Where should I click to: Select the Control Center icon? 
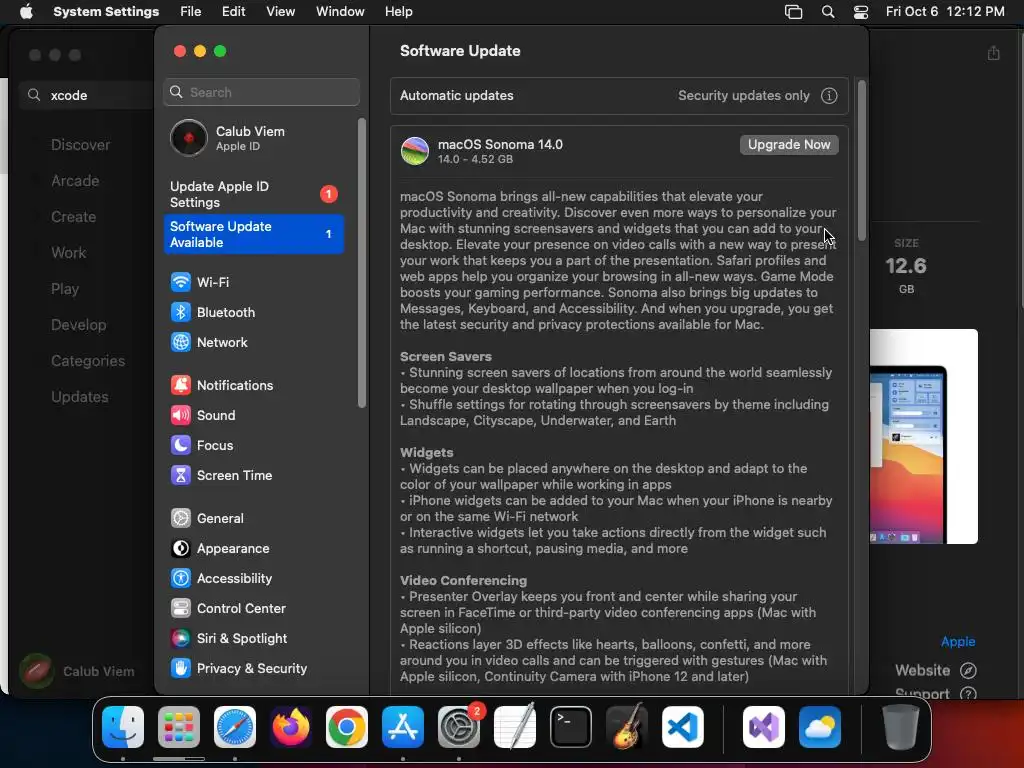(x=181, y=609)
